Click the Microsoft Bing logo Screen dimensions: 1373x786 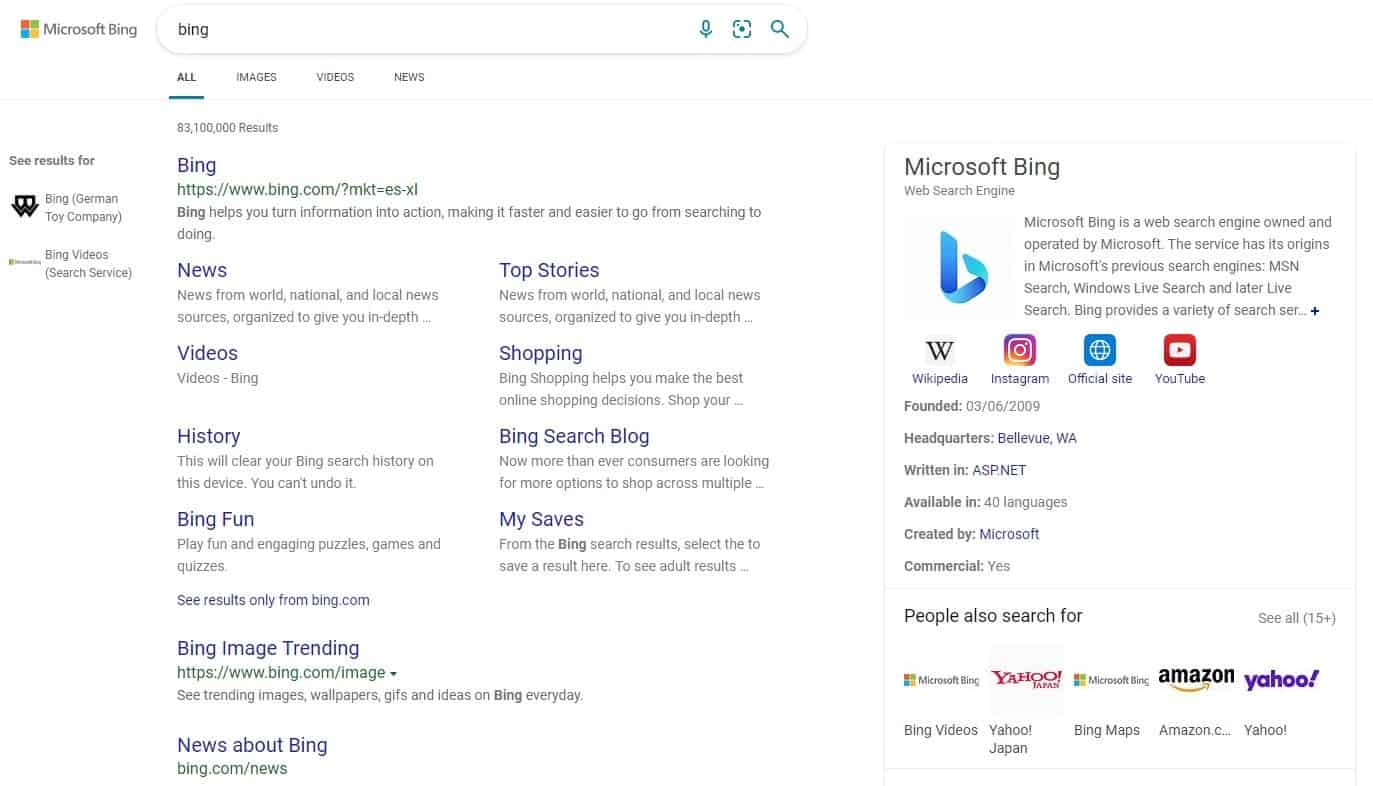click(79, 29)
